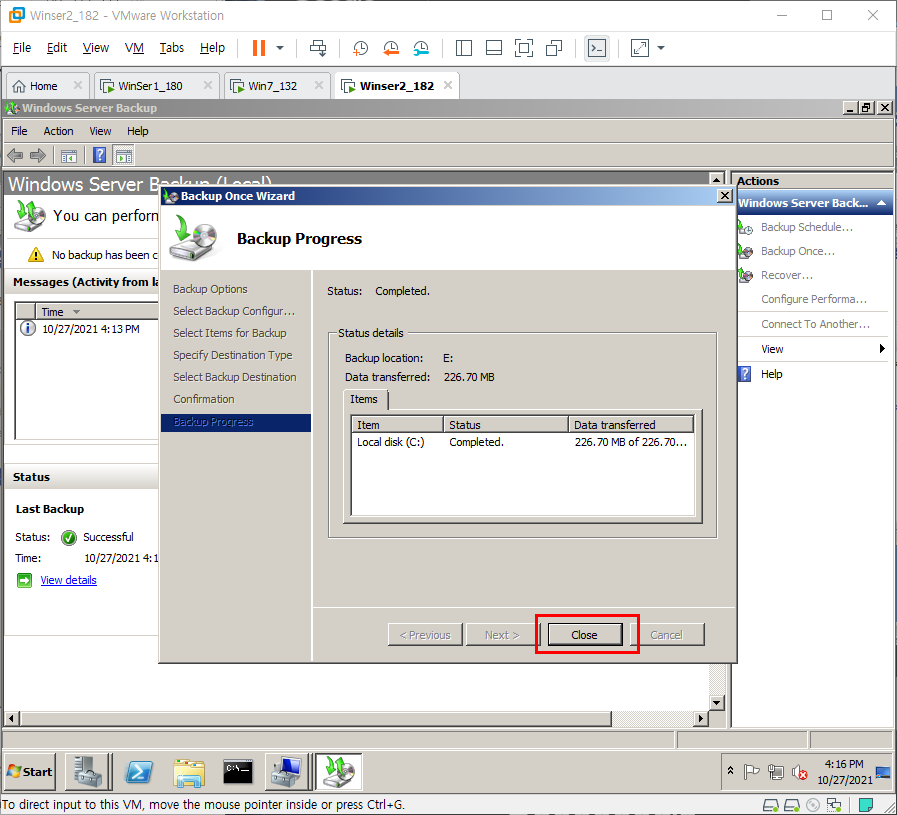Launch PowerShell from taskbar
Viewport: 897px width, 815px height.
(x=139, y=772)
